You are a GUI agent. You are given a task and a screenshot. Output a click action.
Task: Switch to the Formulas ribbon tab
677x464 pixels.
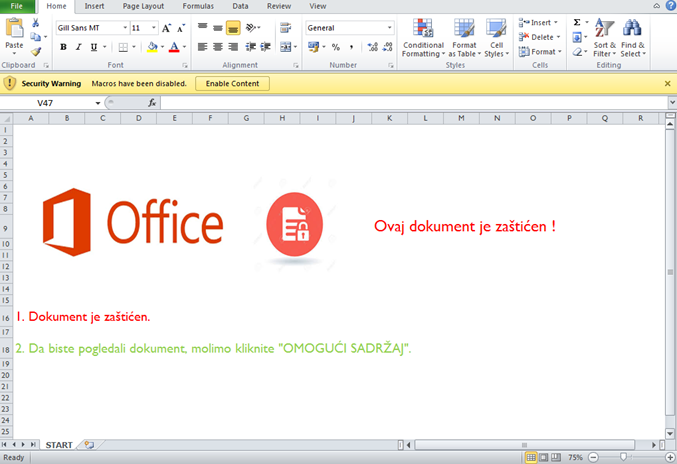click(x=198, y=6)
